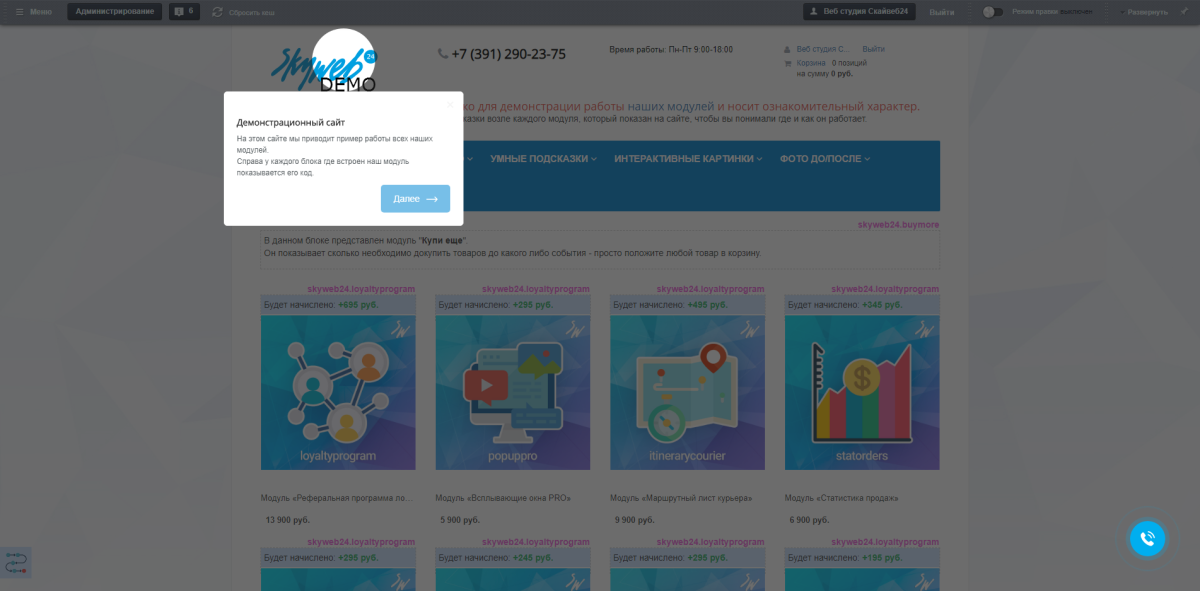Click the notifications icon showing 6
This screenshot has height=591, width=1200.
[184, 12]
